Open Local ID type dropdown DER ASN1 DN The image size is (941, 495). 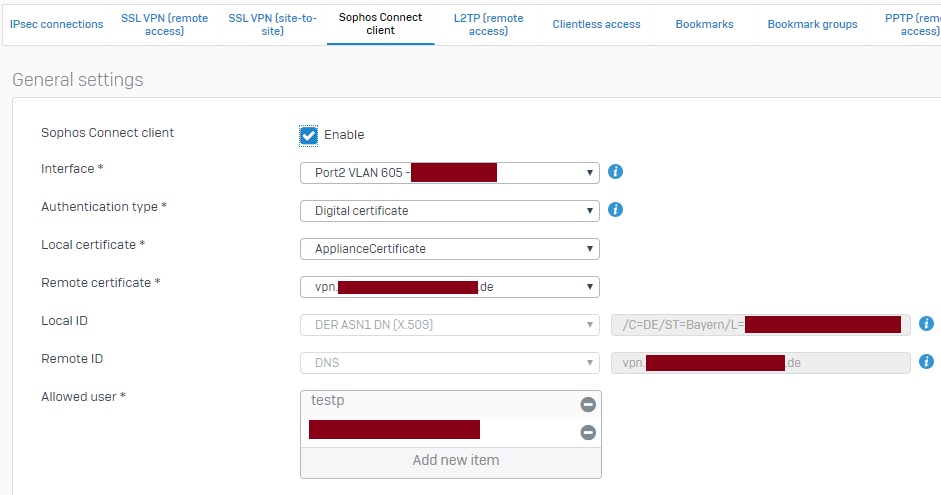(x=449, y=325)
